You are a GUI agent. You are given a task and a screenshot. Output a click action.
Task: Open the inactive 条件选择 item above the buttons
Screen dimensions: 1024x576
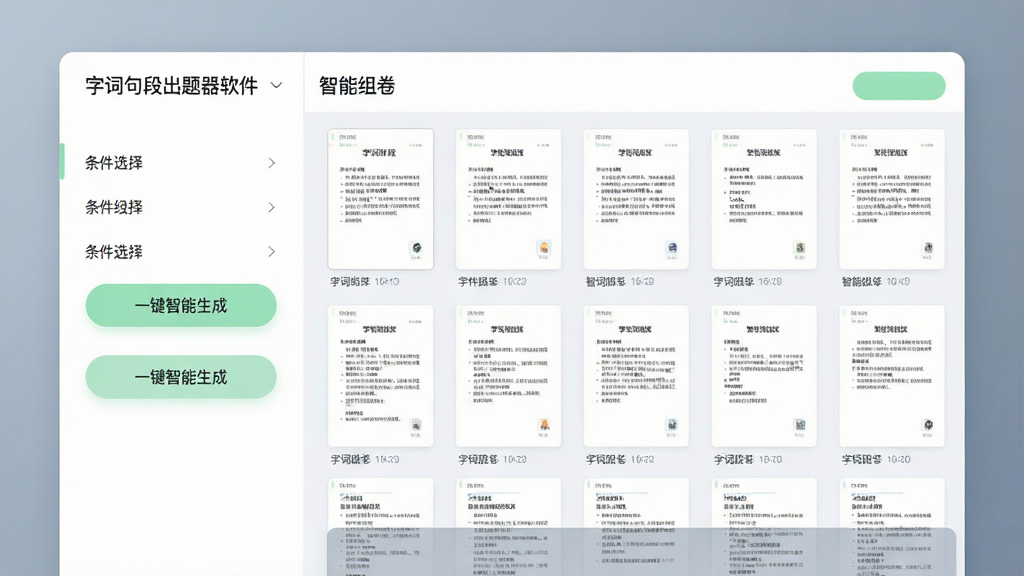pyautogui.click(x=114, y=251)
